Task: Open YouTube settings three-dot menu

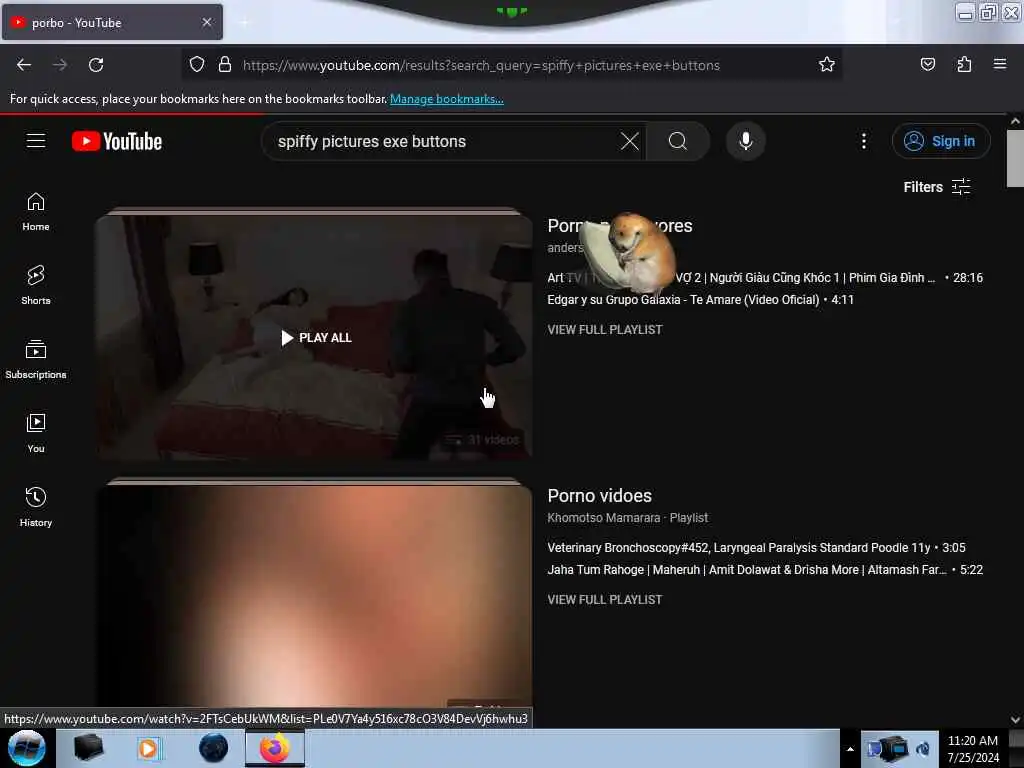Action: click(x=863, y=141)
